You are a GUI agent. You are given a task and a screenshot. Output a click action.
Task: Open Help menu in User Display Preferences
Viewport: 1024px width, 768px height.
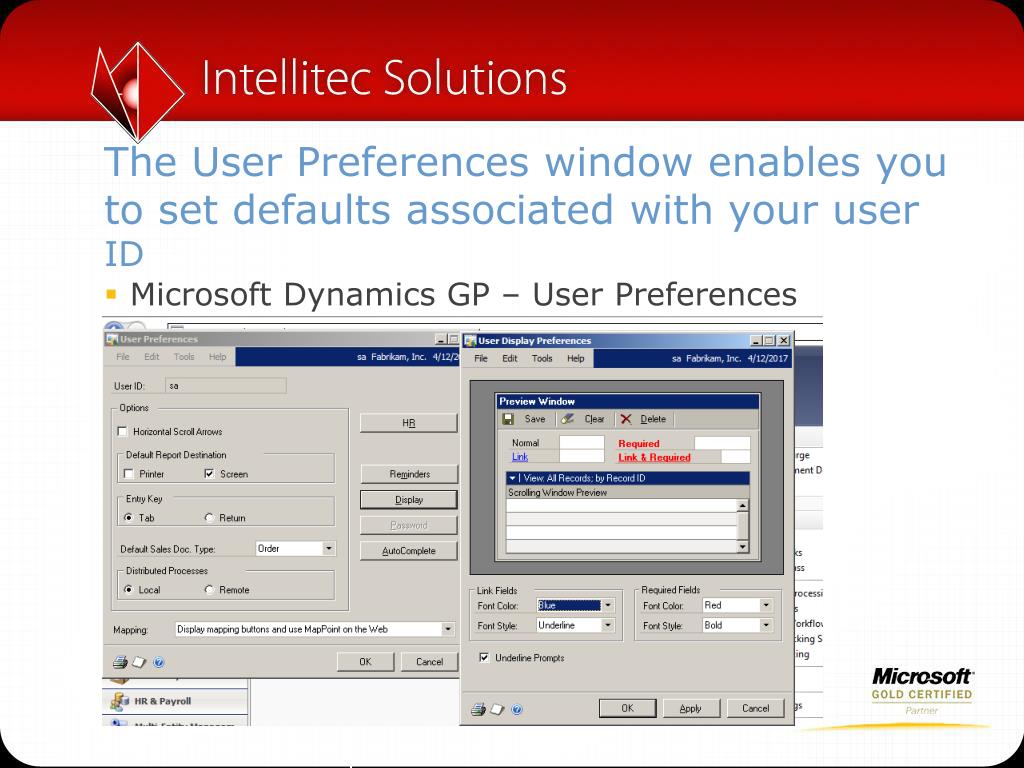(x=575, y=359)
